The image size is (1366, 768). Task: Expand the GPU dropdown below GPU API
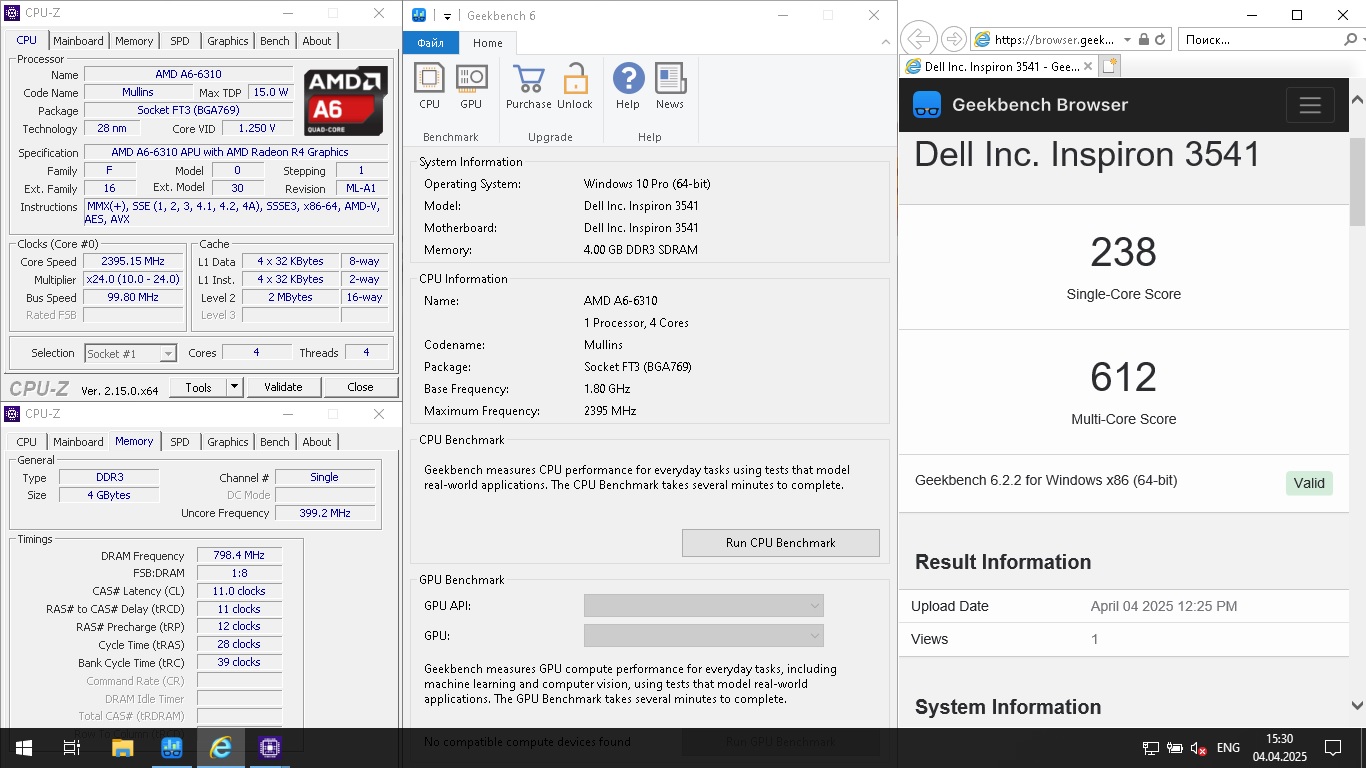(704, 635)
